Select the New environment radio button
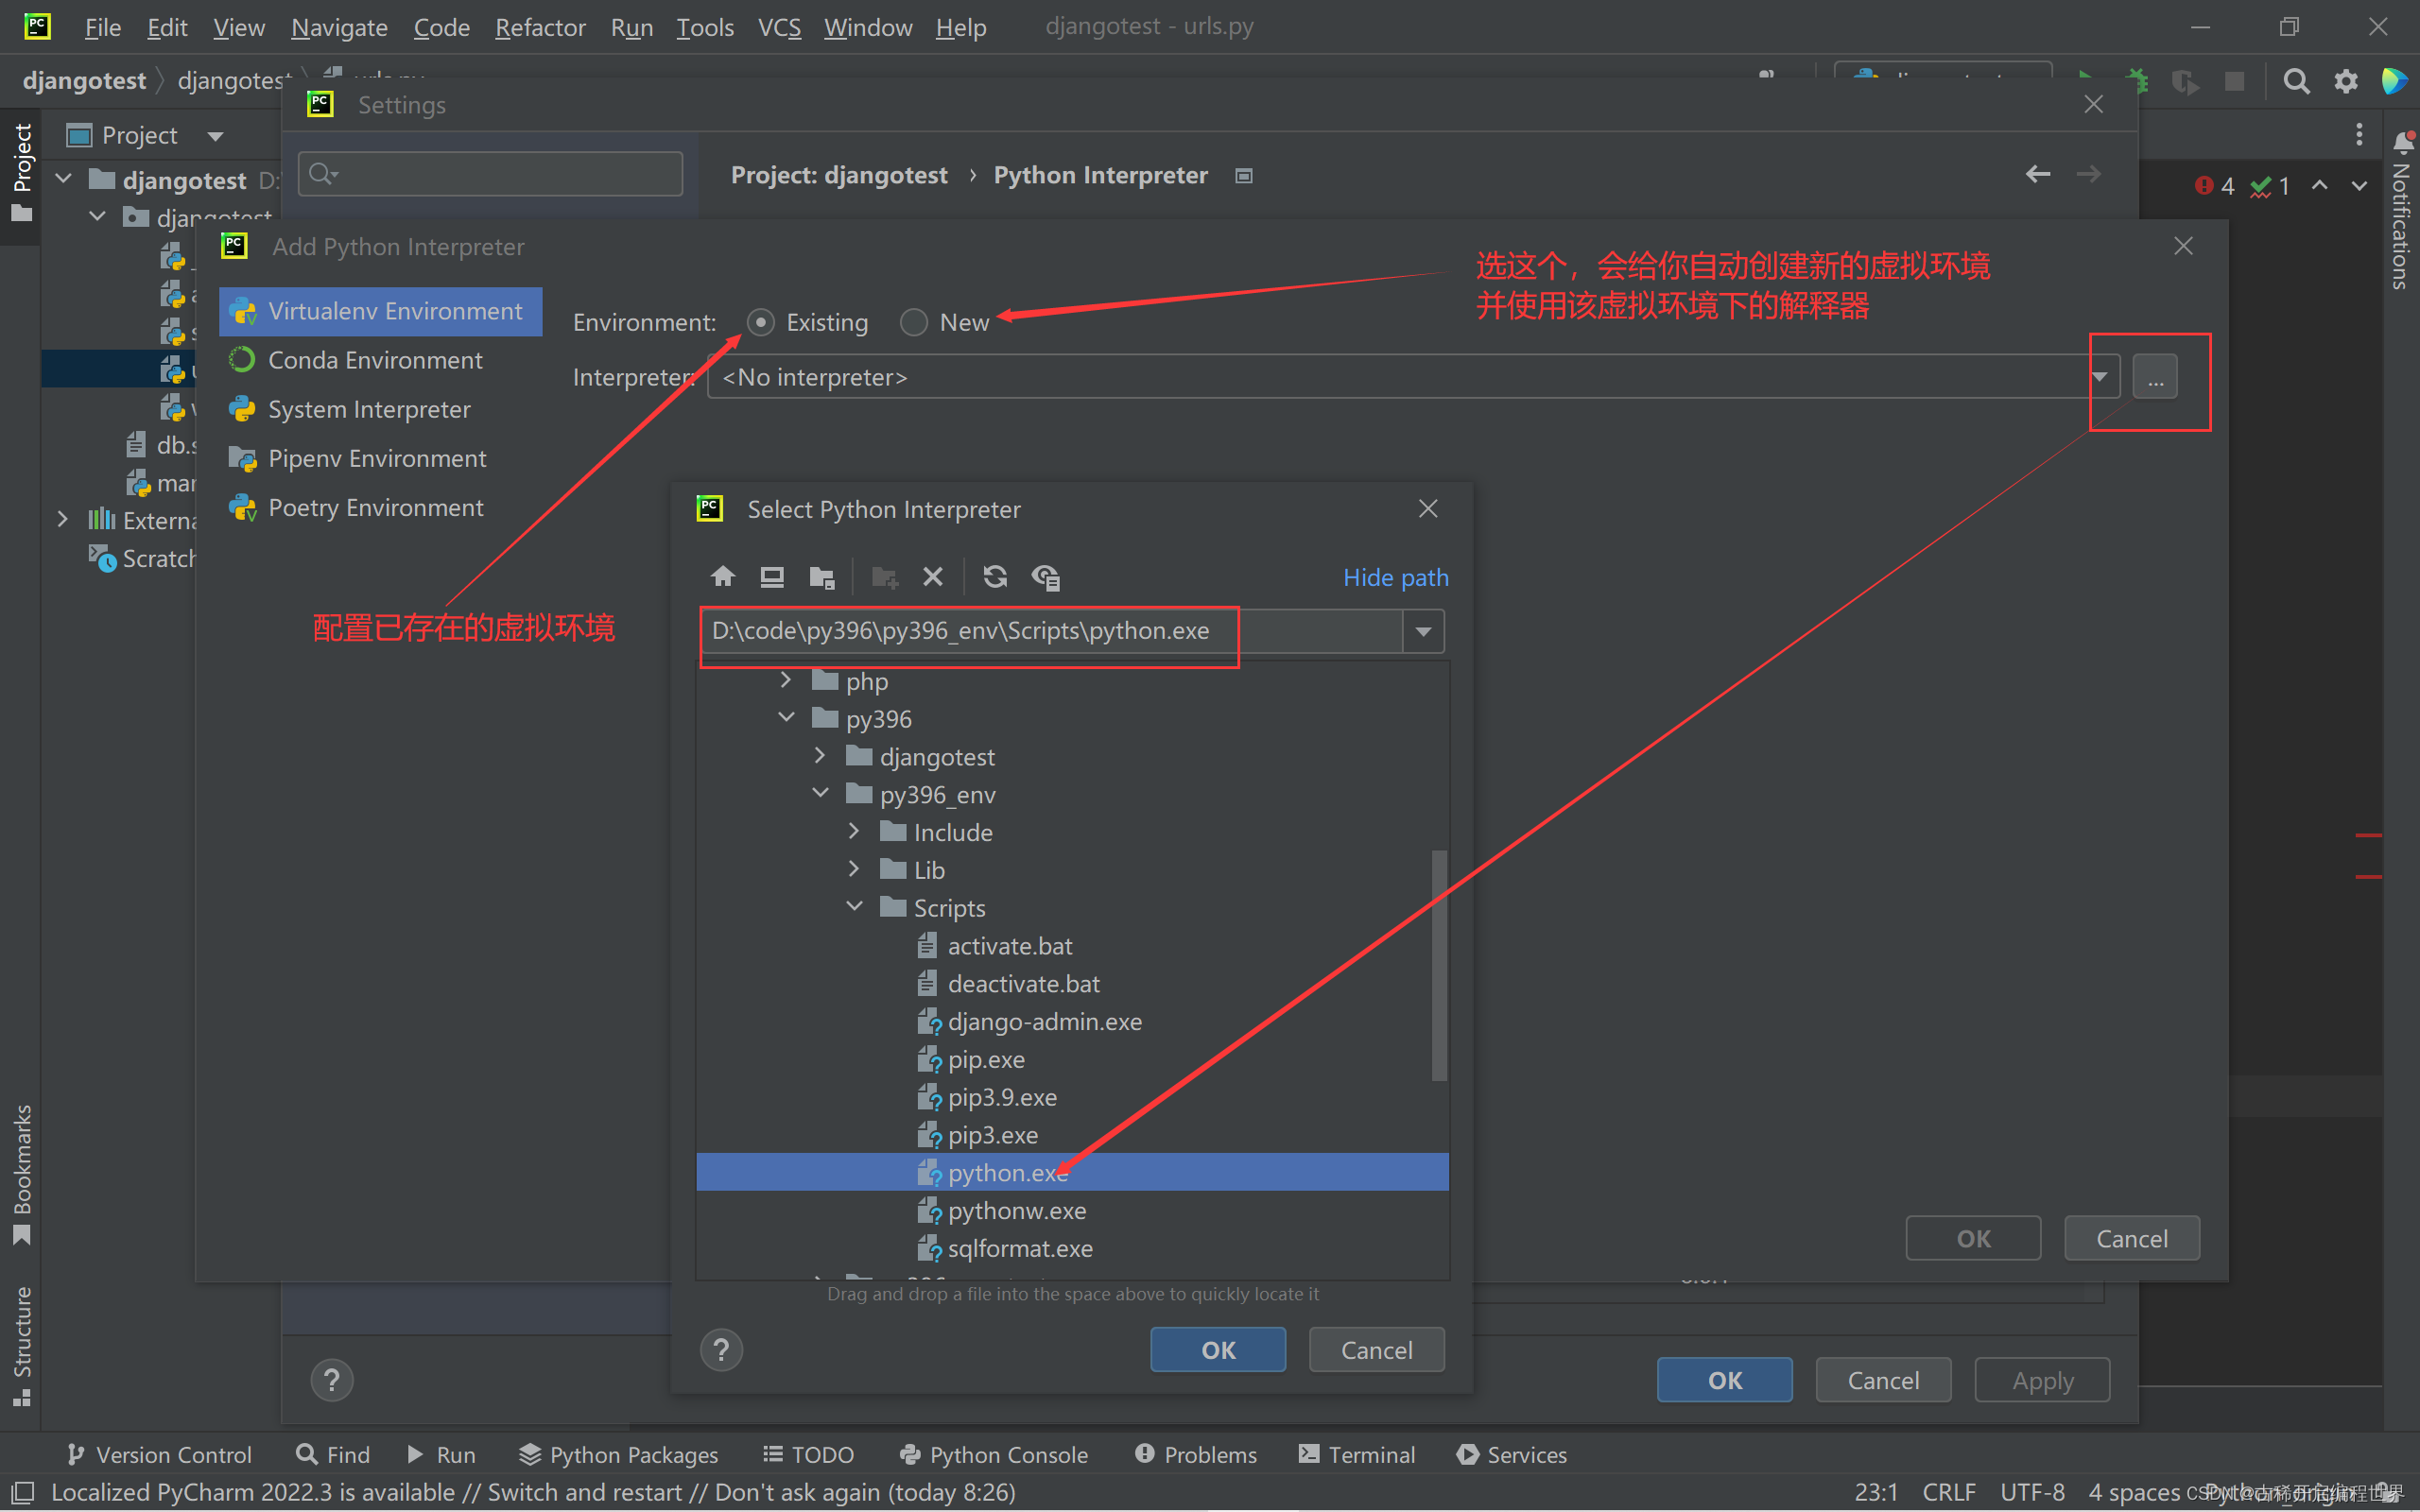The image size is (2420, 1512). click(x=914, y=322)
